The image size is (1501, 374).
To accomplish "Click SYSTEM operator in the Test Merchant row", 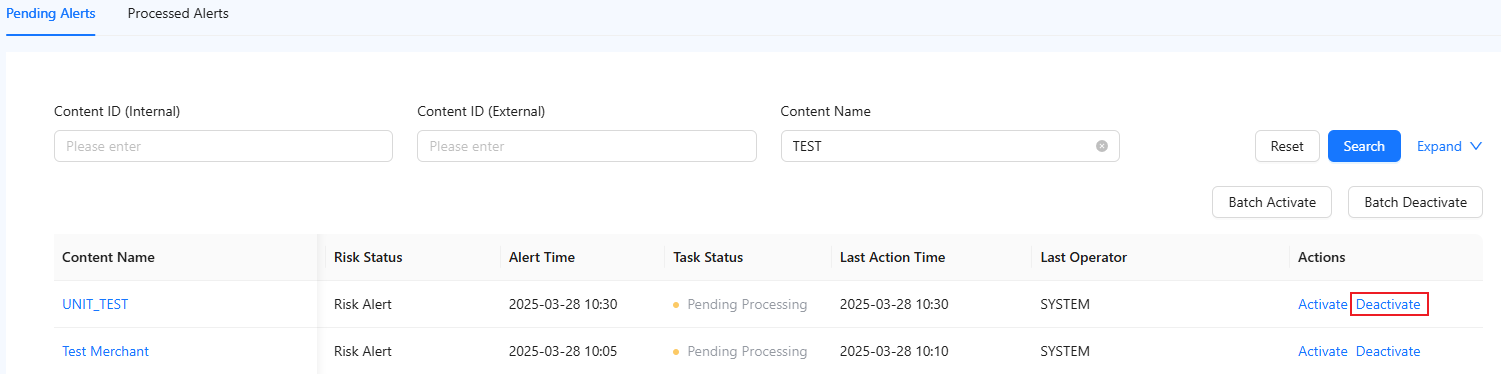I will pyautogui.click(x=1065, y=351).
